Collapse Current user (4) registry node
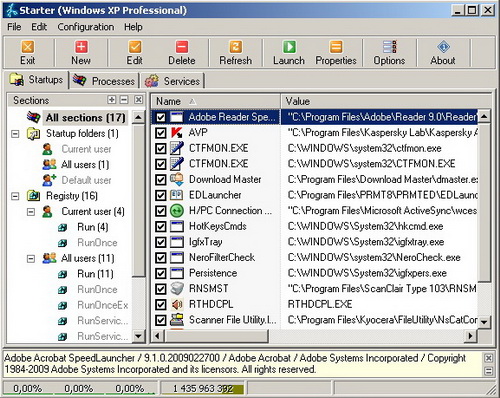The width and height of the screenshot is (500, 398). [31, 211]
